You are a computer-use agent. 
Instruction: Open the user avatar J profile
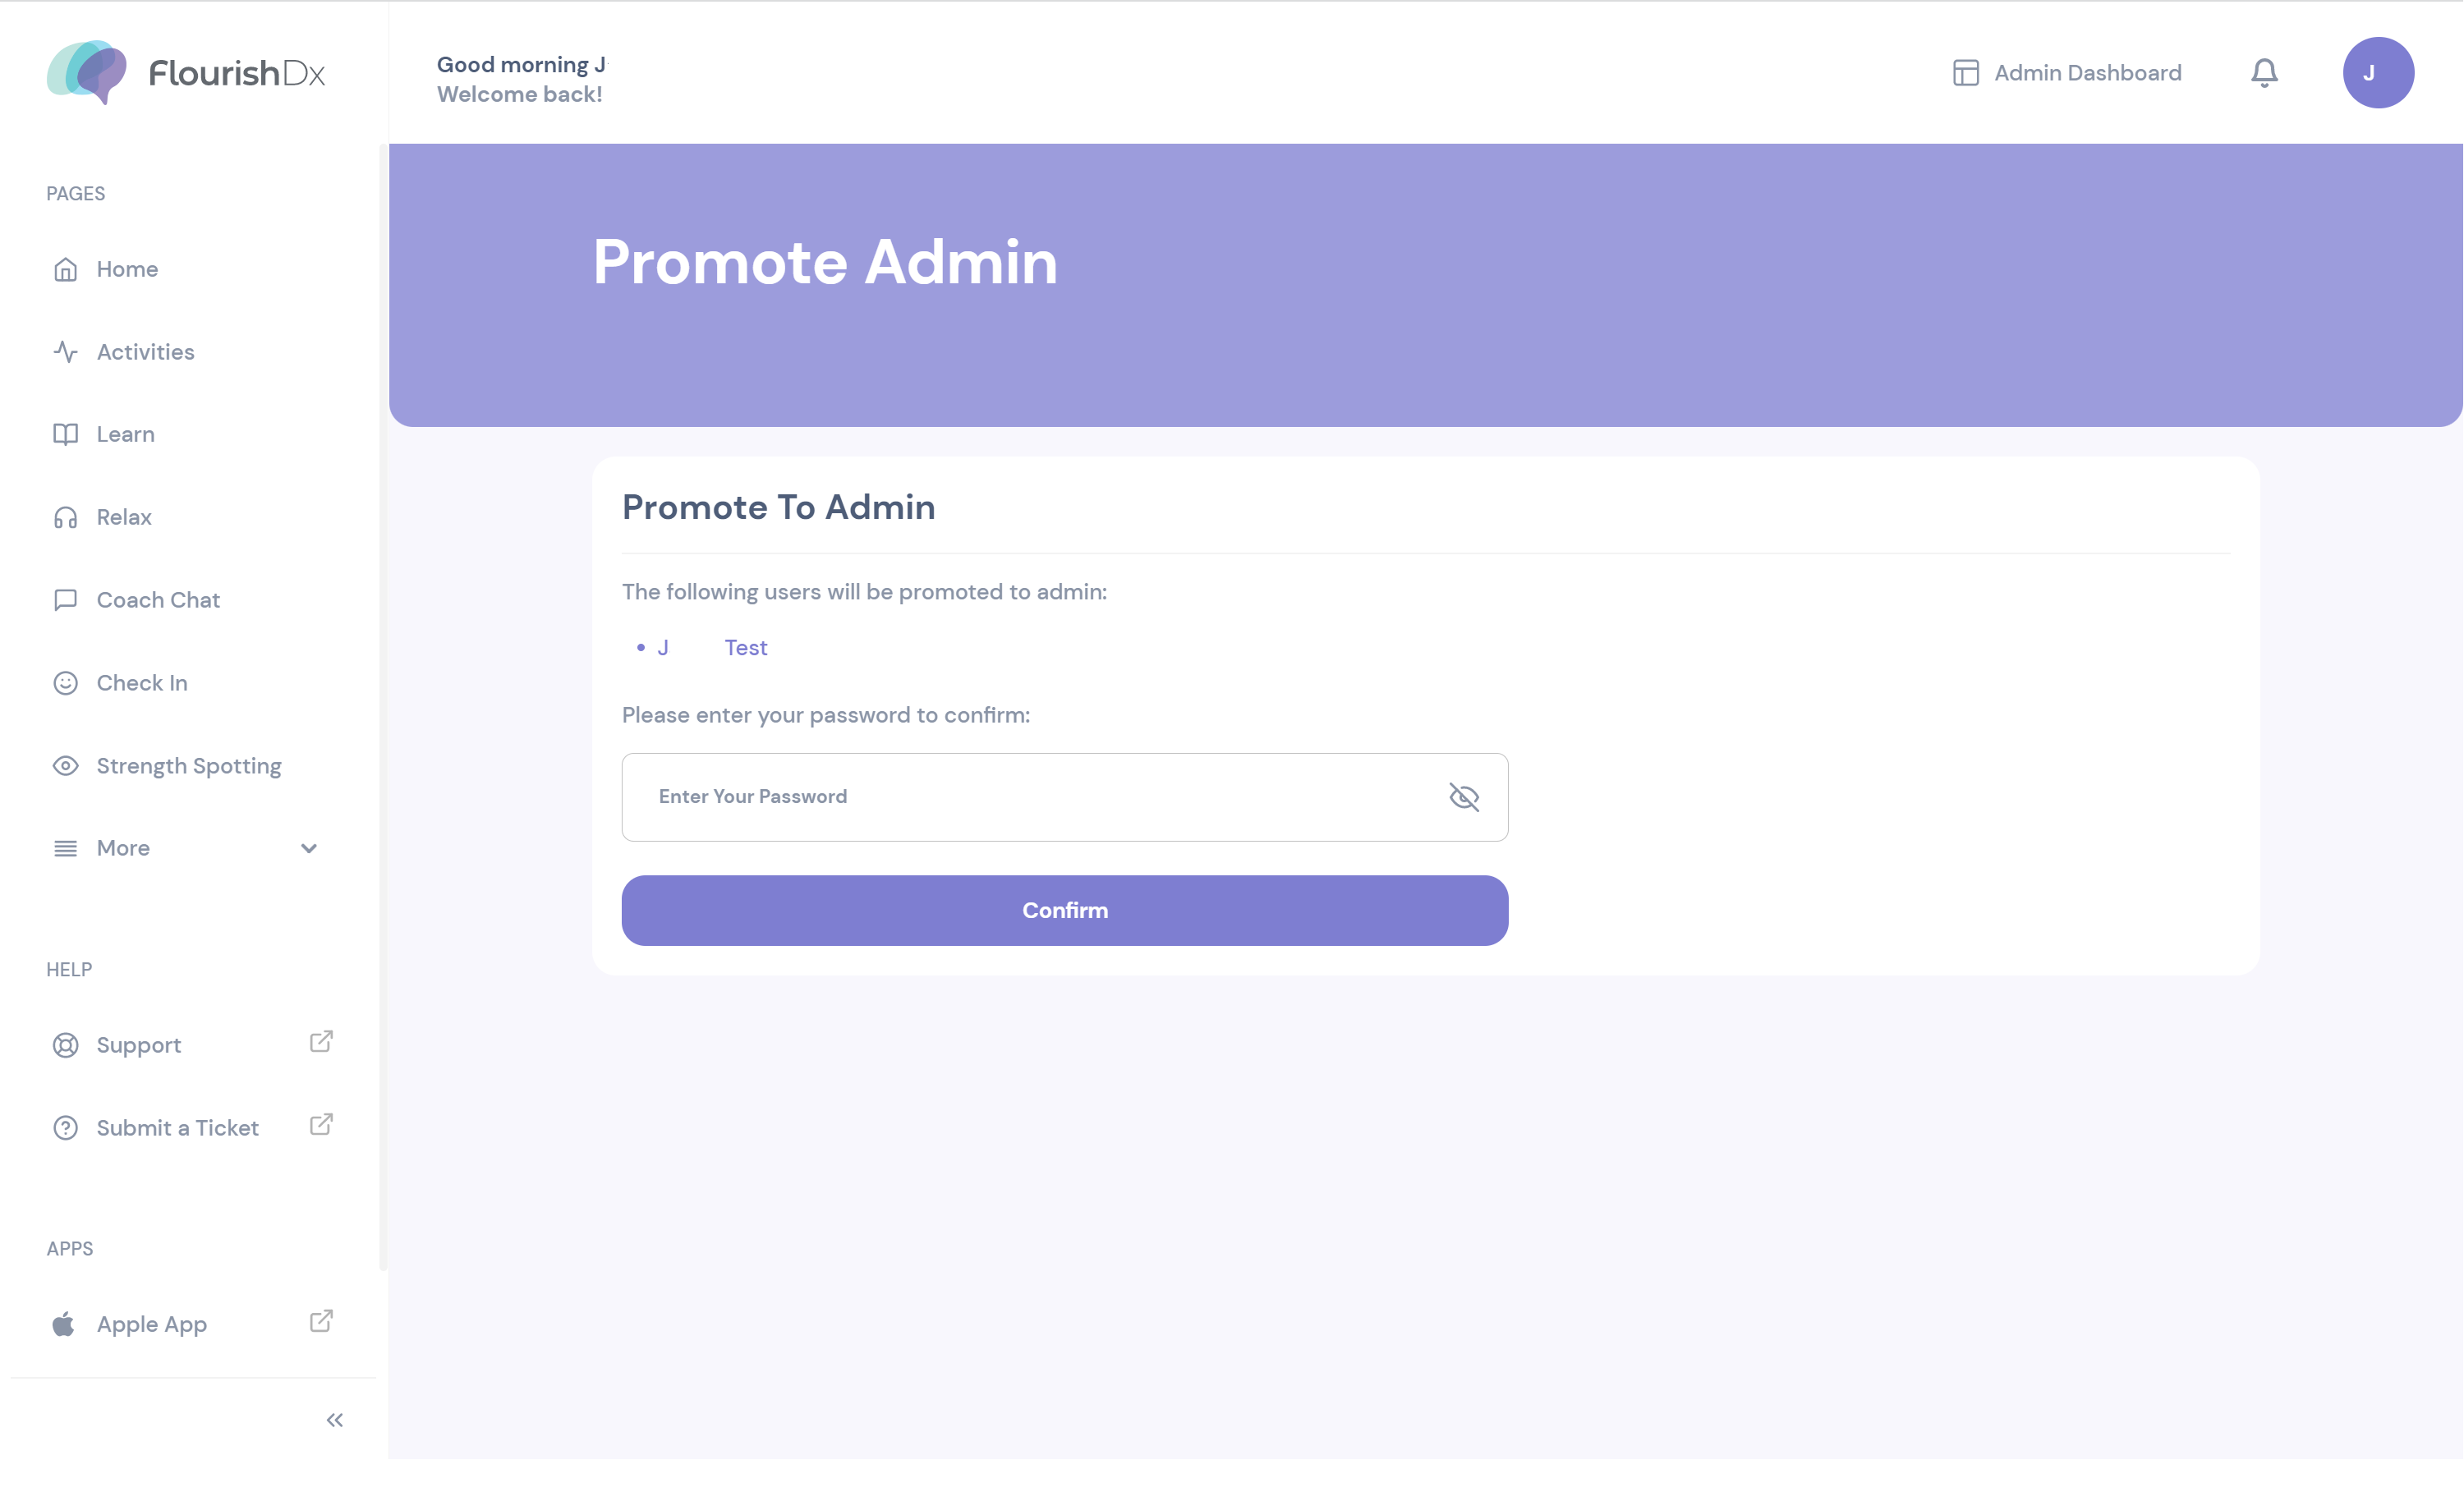[2378, 73]
